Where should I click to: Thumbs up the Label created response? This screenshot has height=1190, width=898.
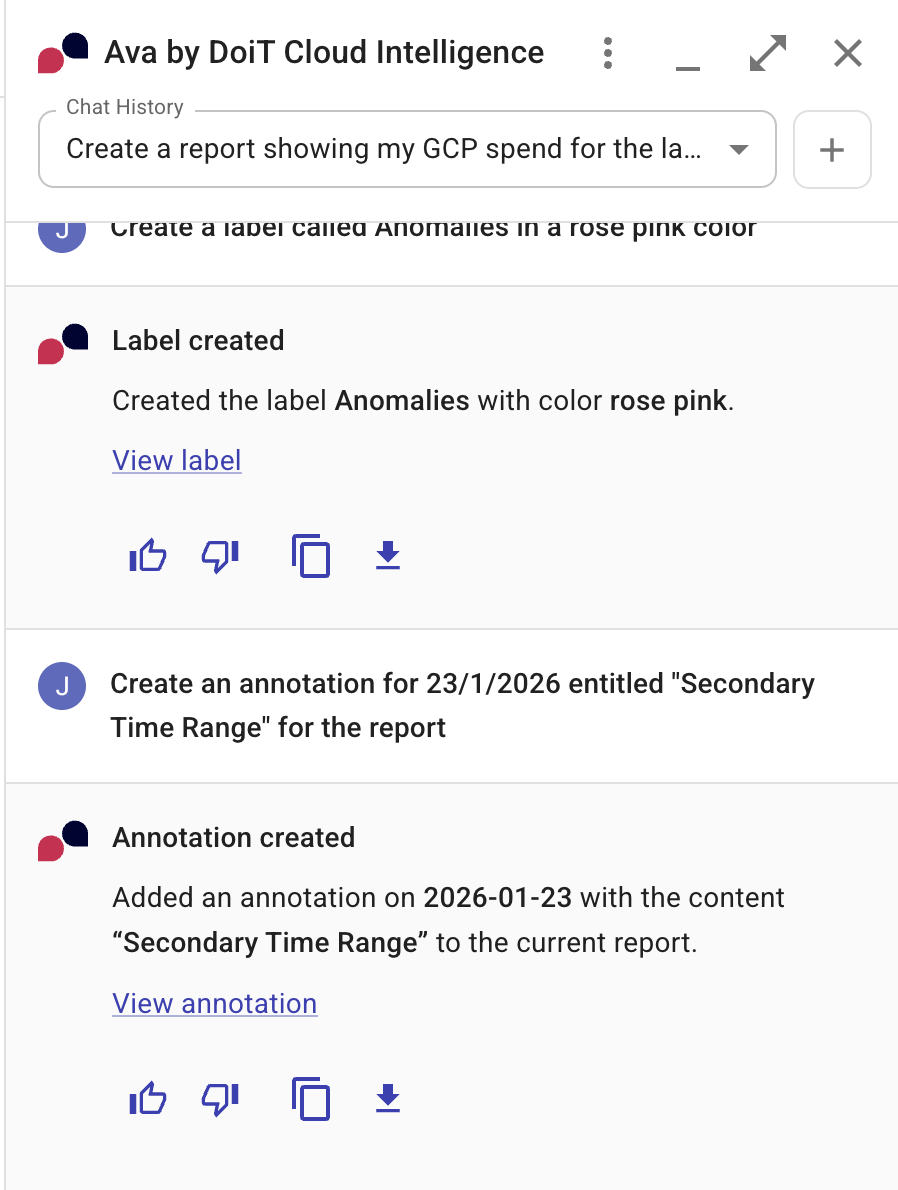(147, 556)
